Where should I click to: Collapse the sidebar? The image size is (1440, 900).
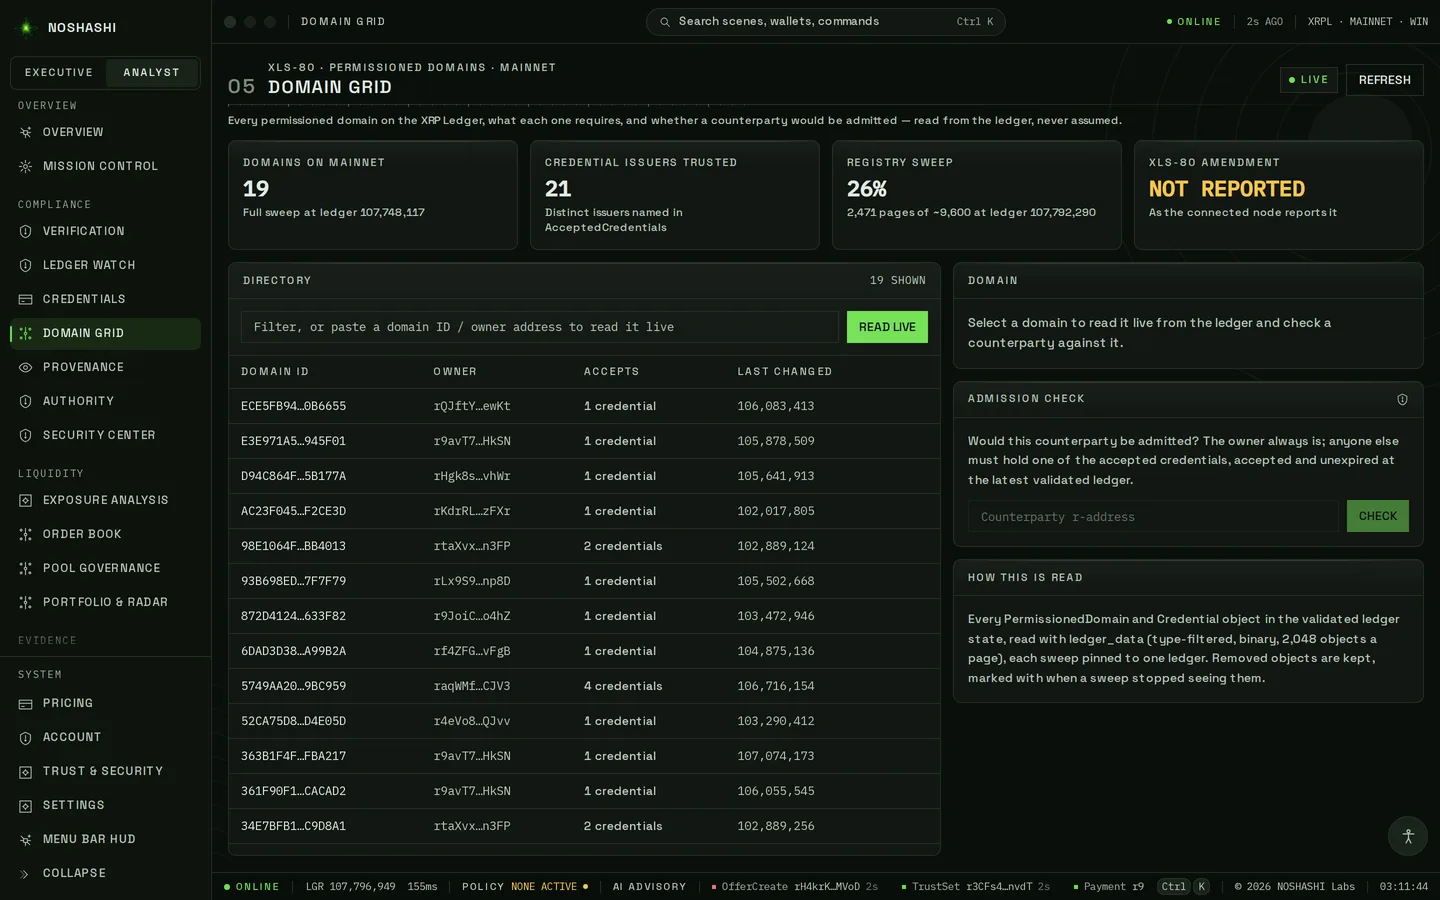pyautogui.click(x=106, y=873)
